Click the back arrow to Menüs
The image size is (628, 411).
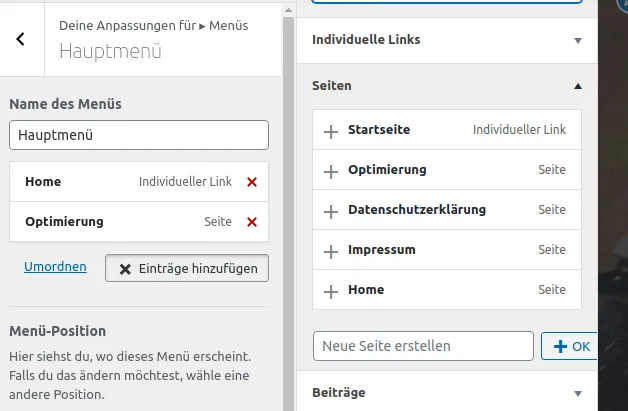click(20, 39)
